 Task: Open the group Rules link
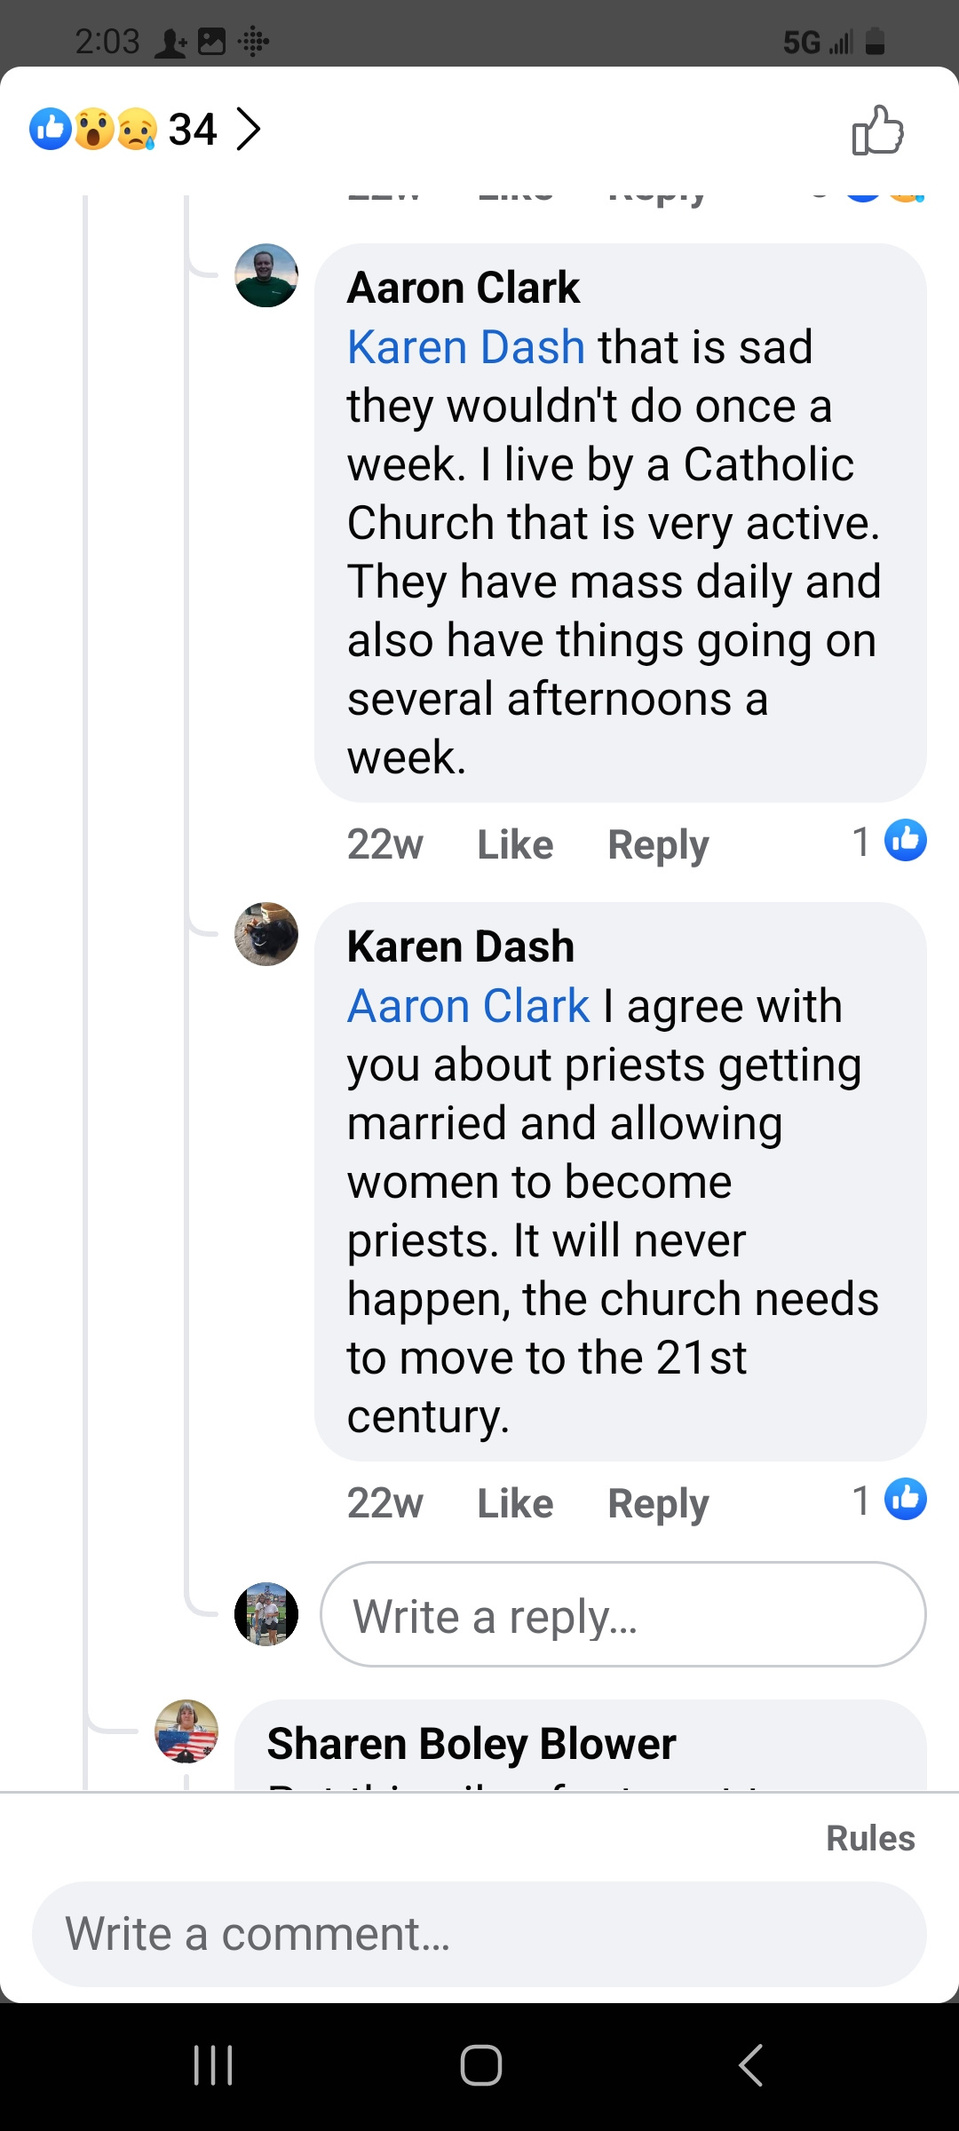[870, 1838]
